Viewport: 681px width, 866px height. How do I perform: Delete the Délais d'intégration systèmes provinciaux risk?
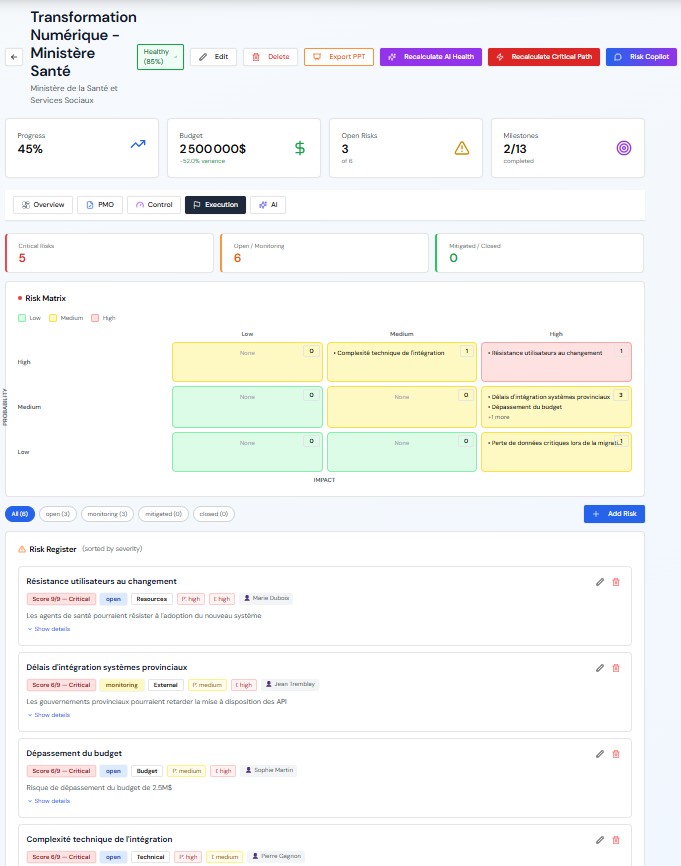pyautogui.click(x=616, y=668)
